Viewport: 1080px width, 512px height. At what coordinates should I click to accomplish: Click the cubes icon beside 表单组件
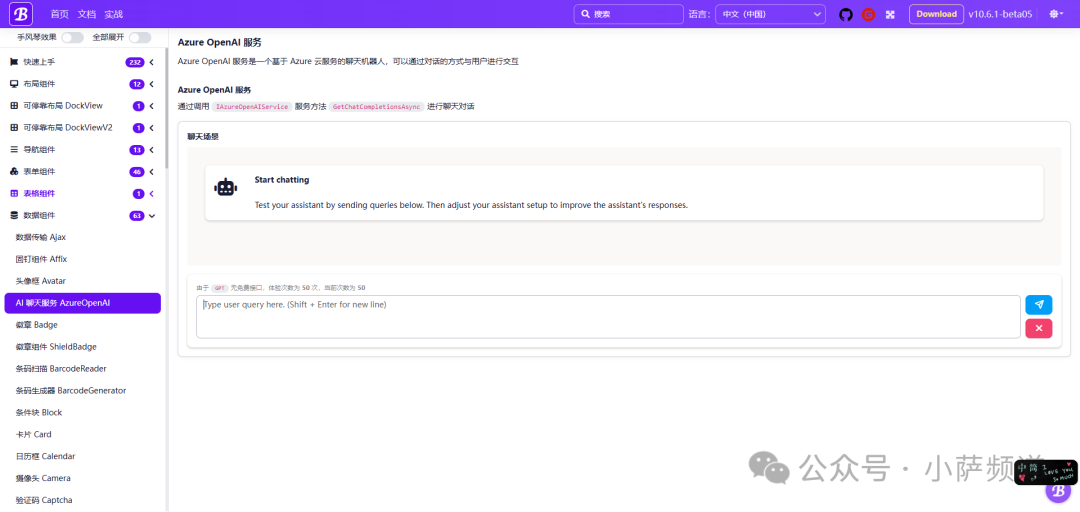pos(14,172)
